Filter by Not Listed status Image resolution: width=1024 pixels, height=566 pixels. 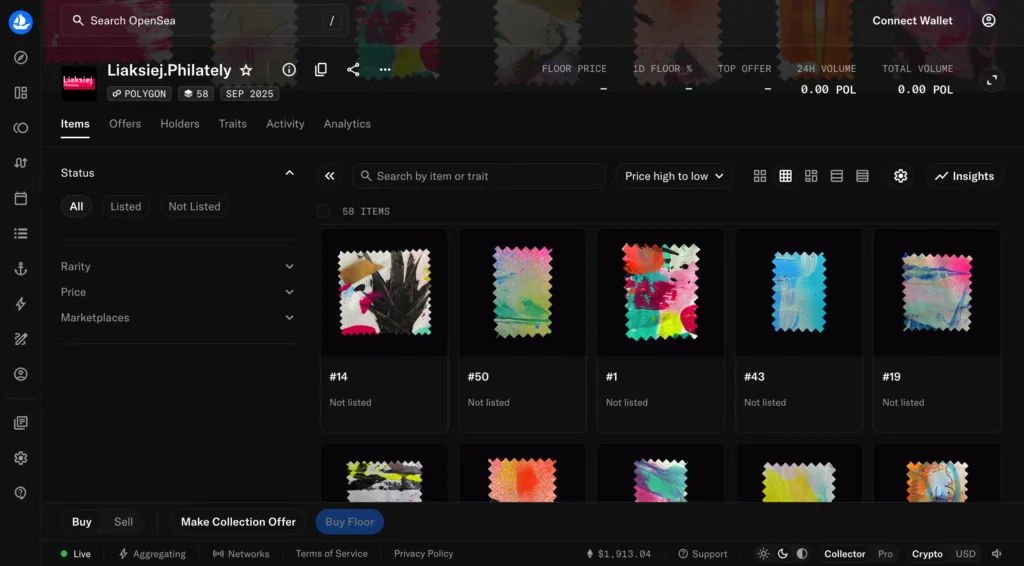click(194, 206)
